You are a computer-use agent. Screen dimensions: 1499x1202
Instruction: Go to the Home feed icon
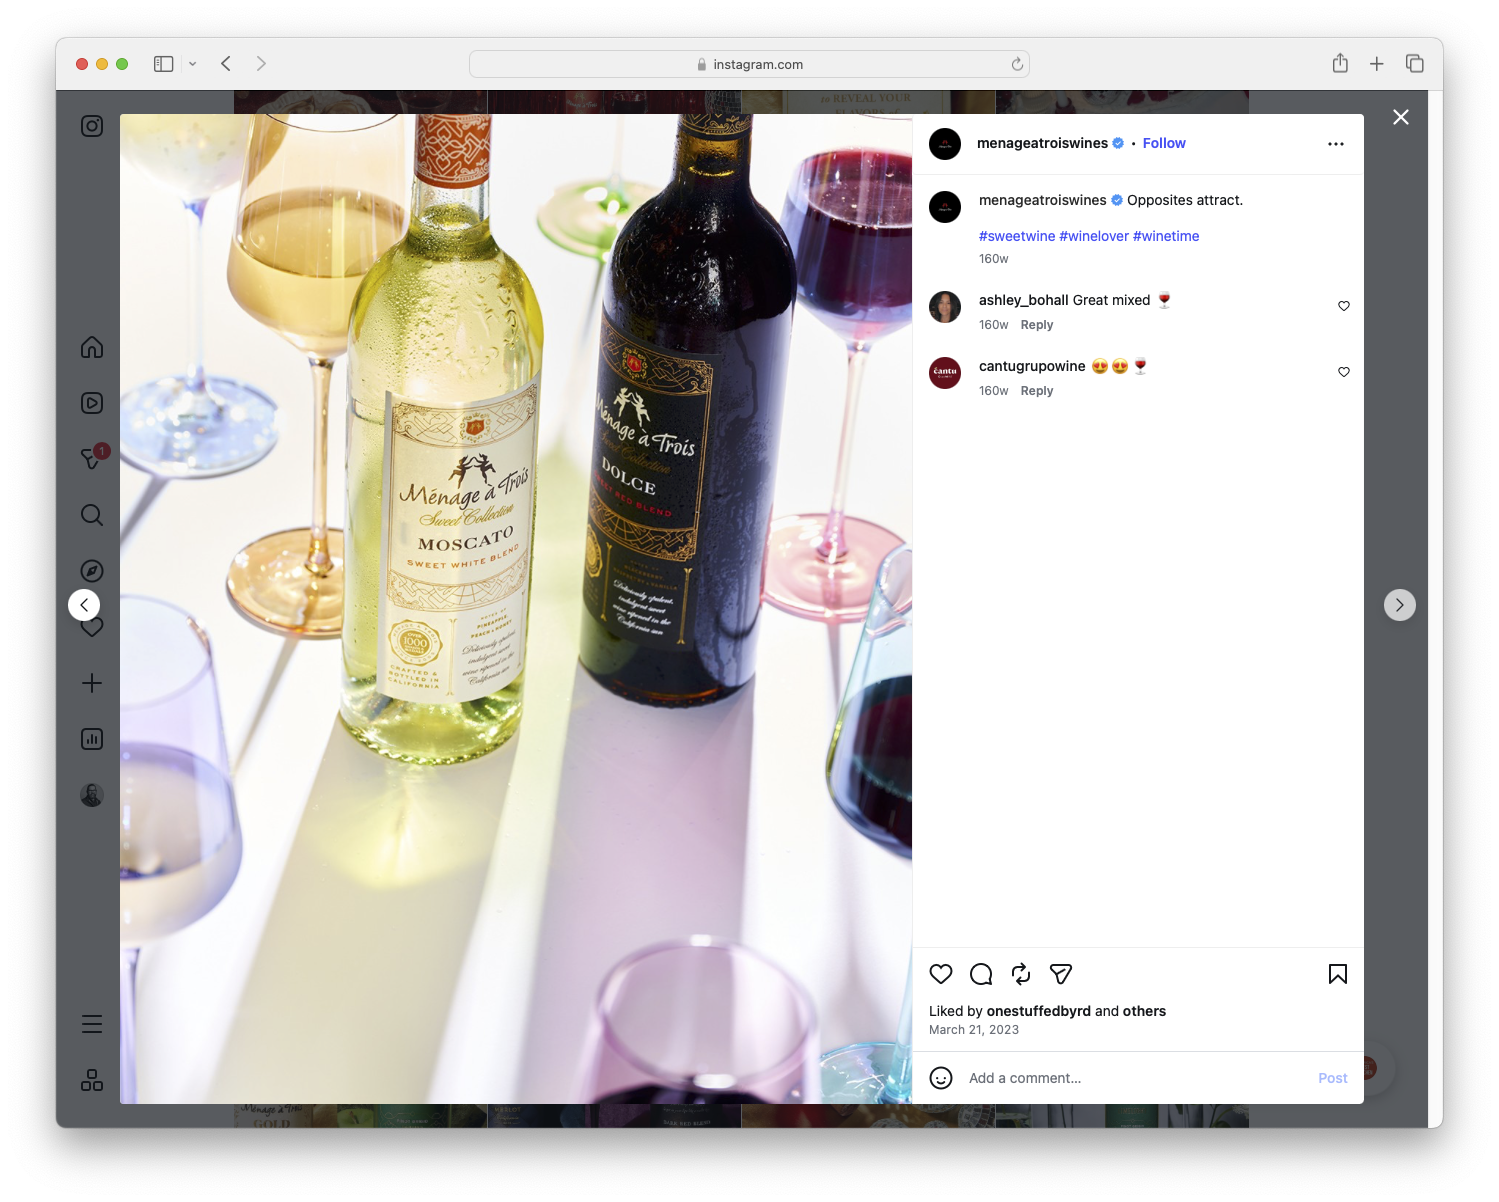[x=92, y=347]
